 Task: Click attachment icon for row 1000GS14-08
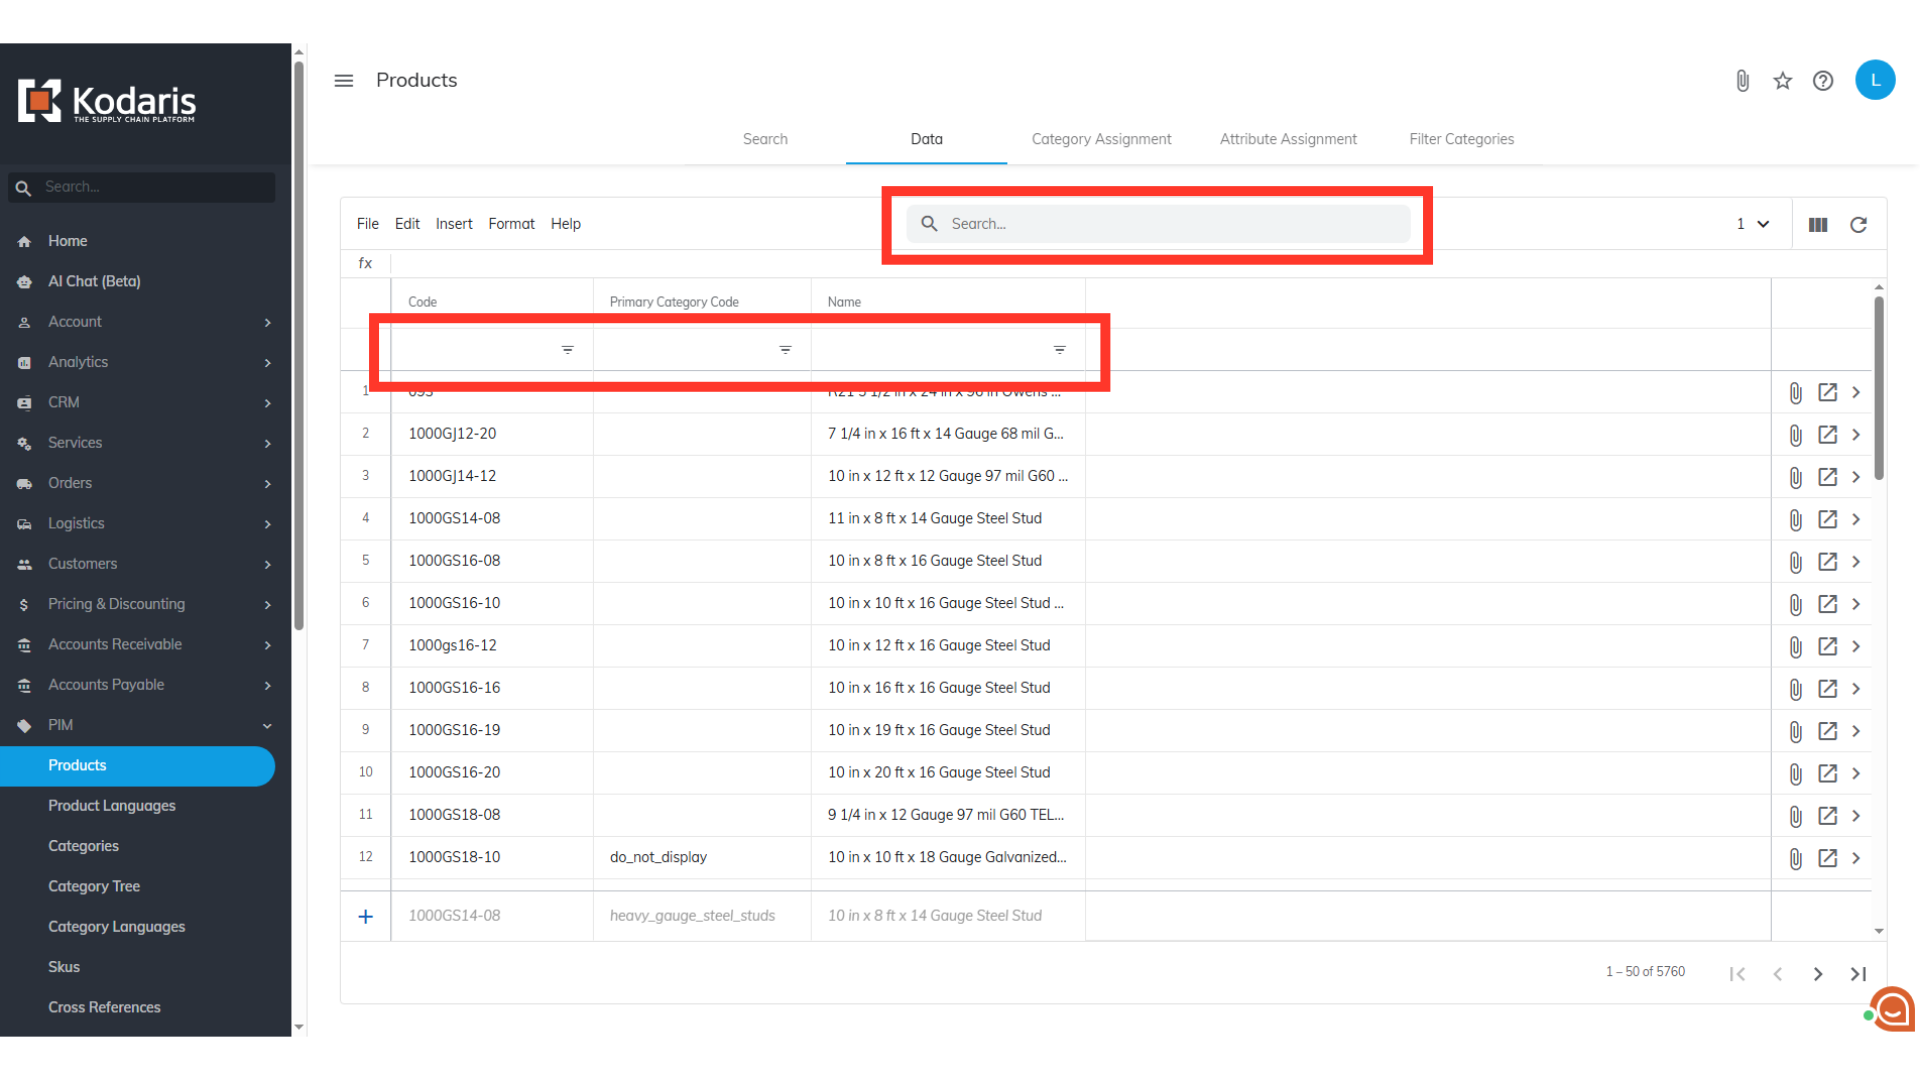coord(1795,520)
